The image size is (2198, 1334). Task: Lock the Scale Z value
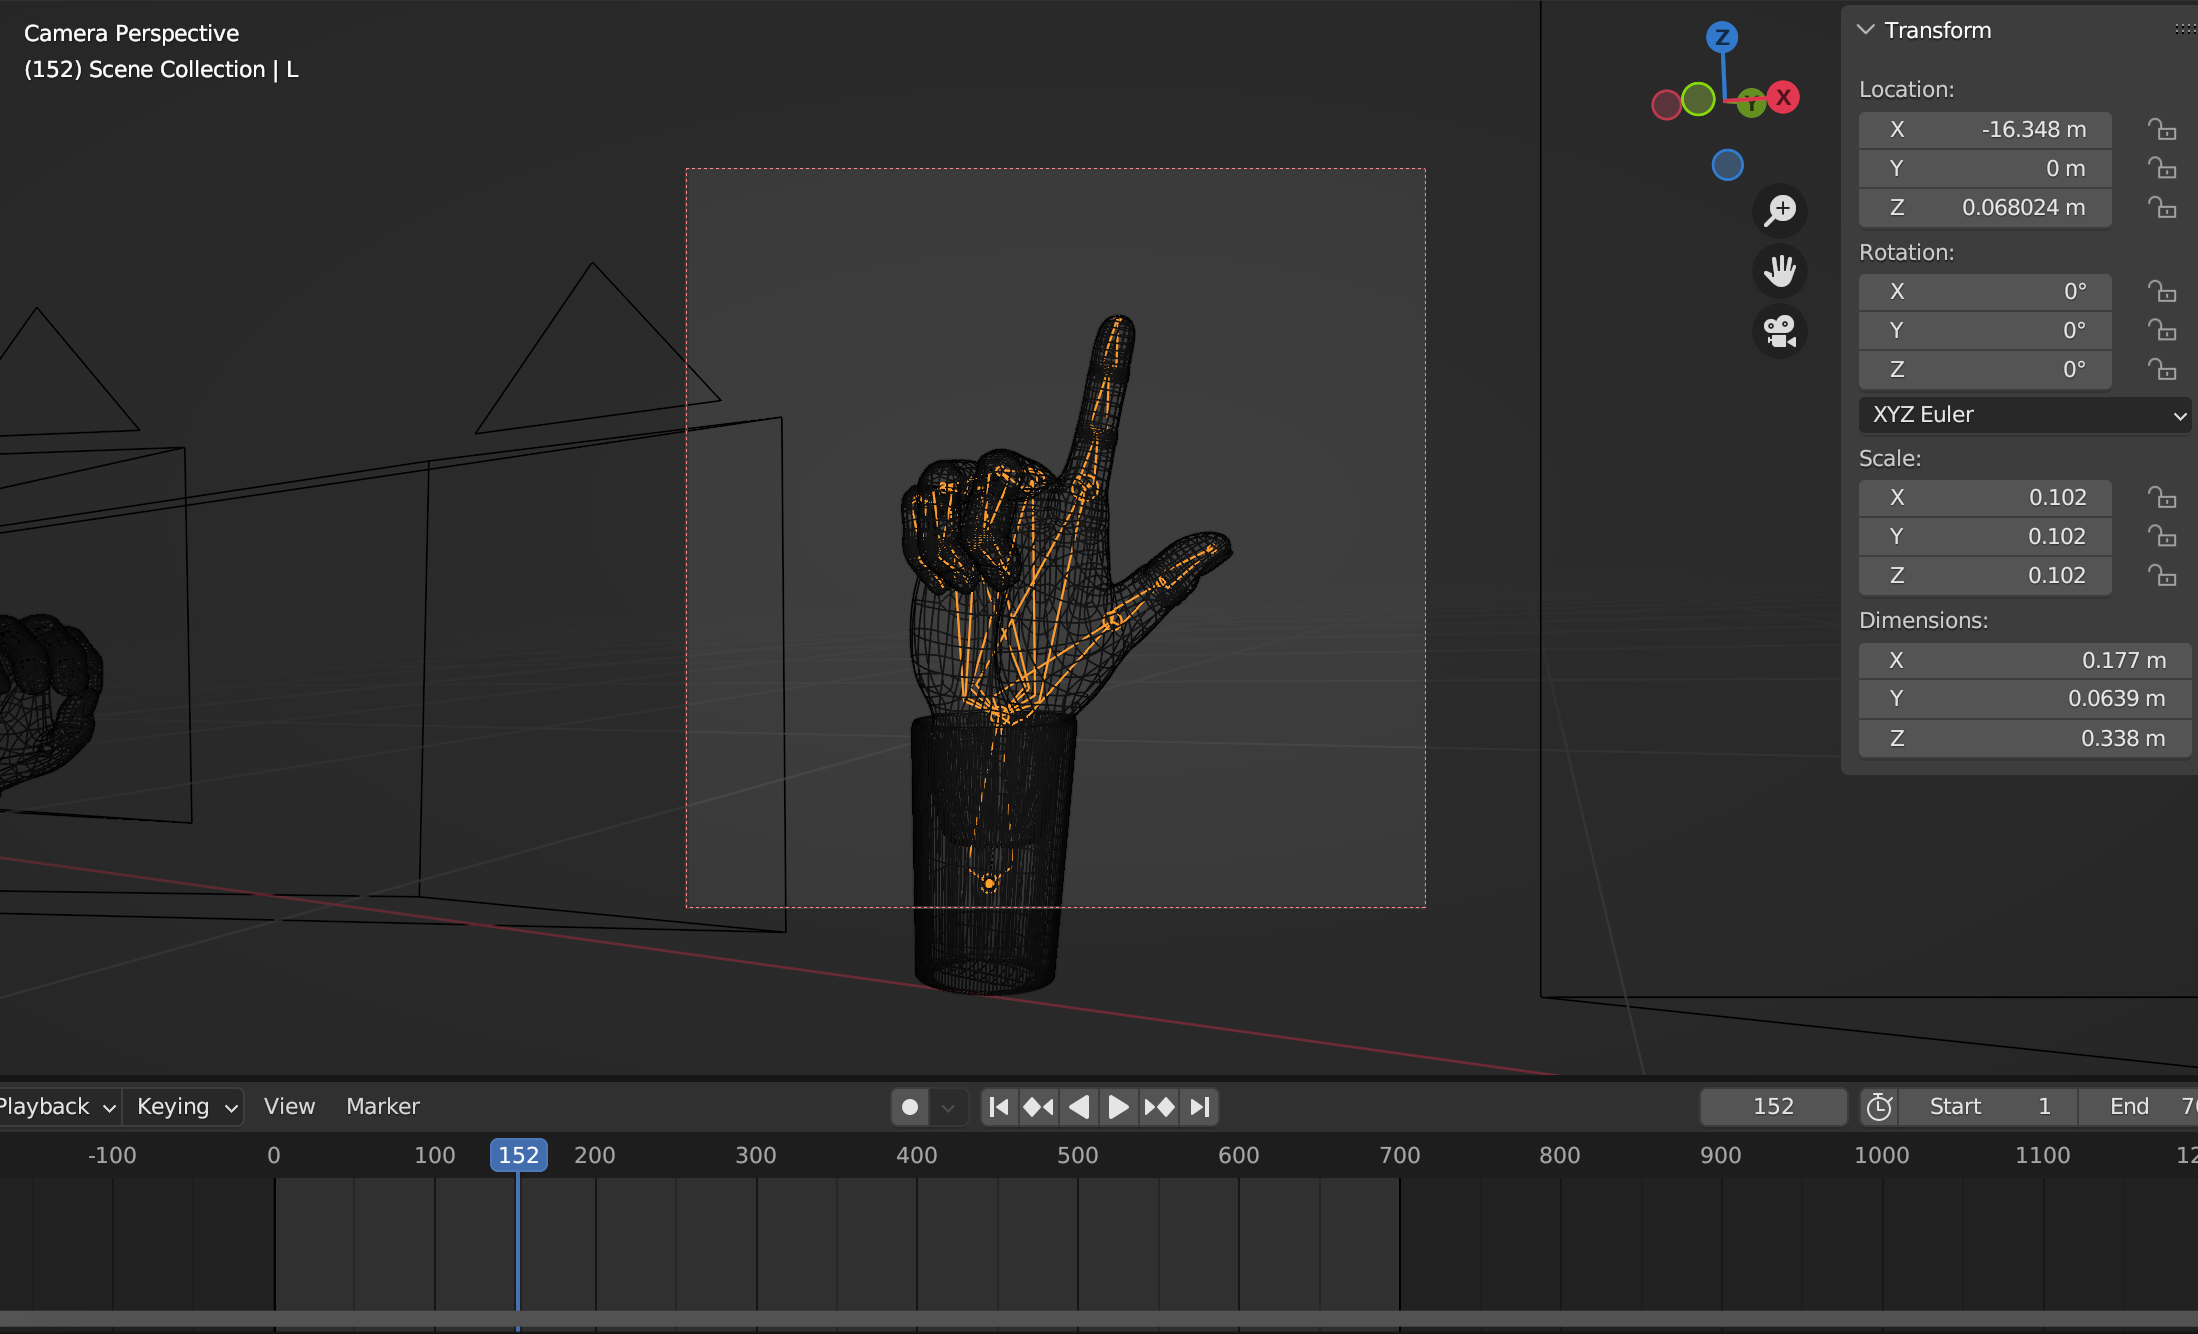(2162, 576)
